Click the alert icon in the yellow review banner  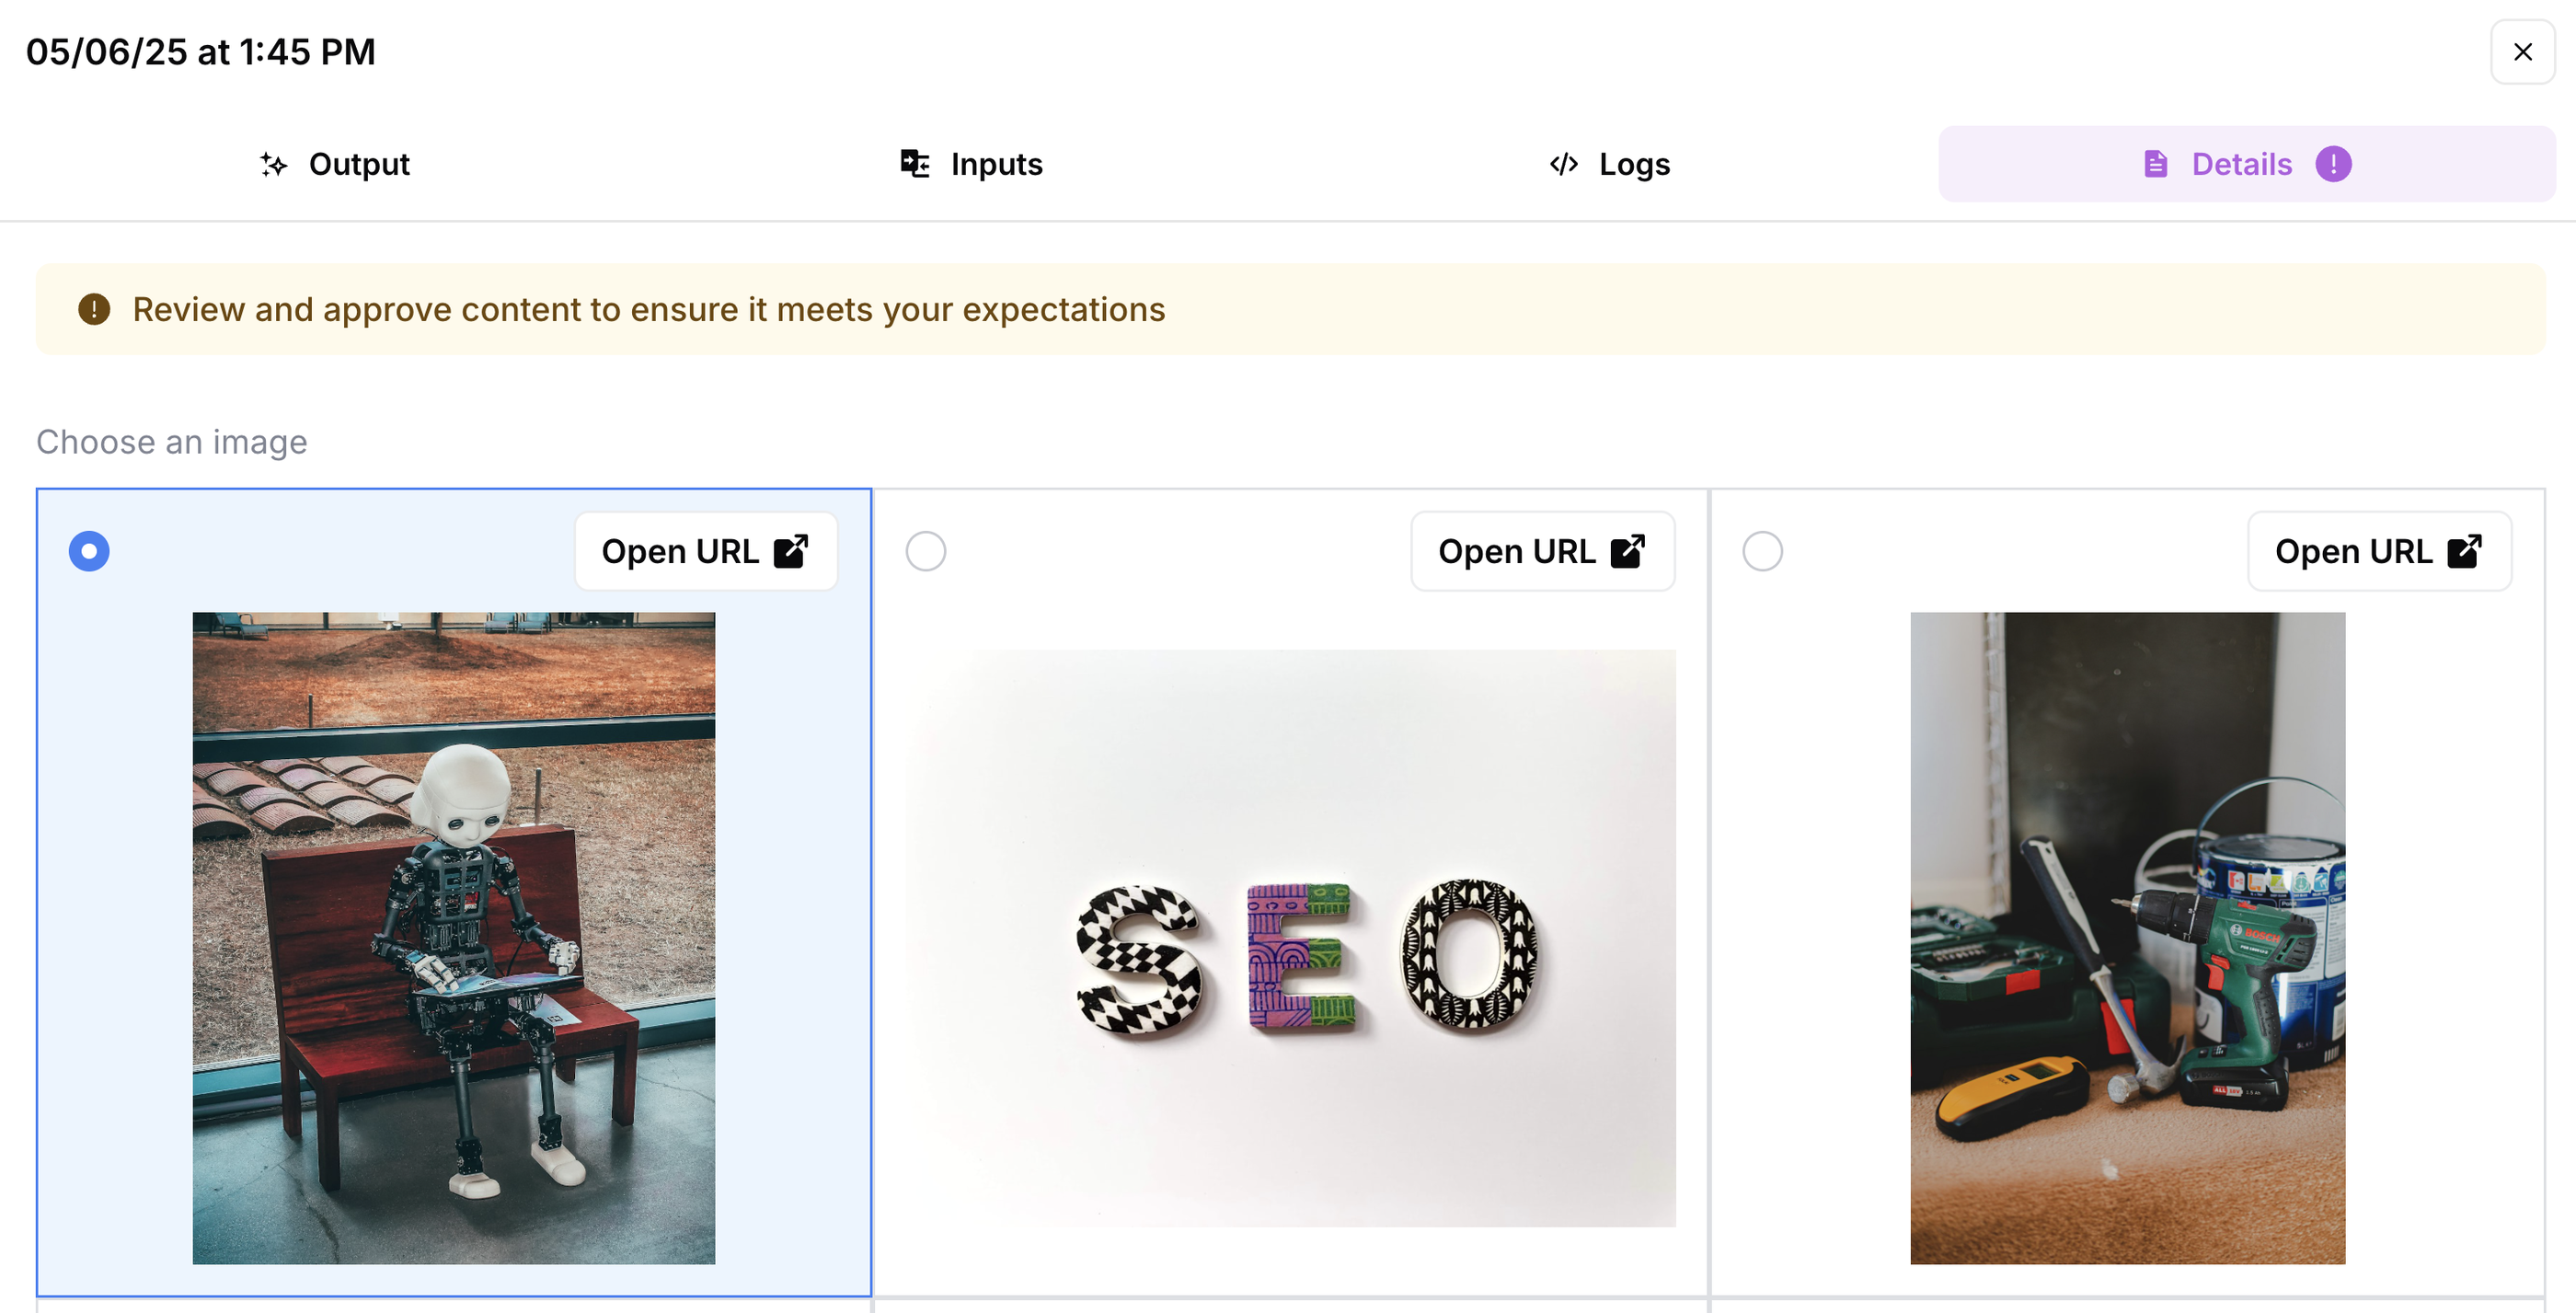click(93, 309)
